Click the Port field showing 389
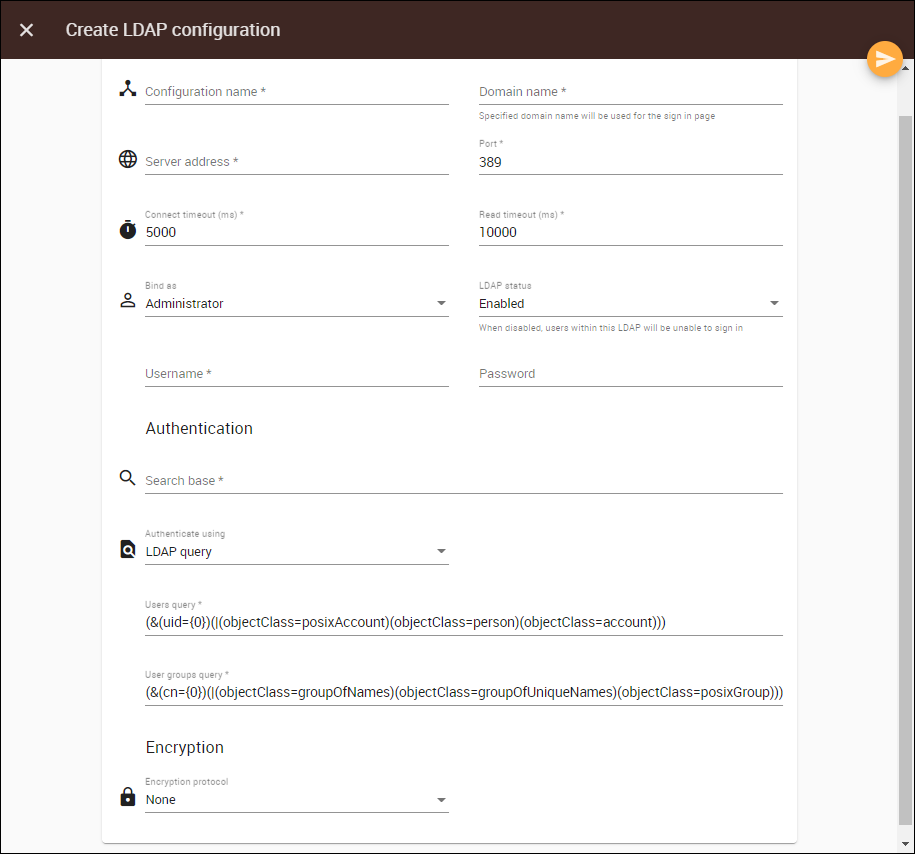Viewport: 915px width, 854px height. click(x=630, y=162)
